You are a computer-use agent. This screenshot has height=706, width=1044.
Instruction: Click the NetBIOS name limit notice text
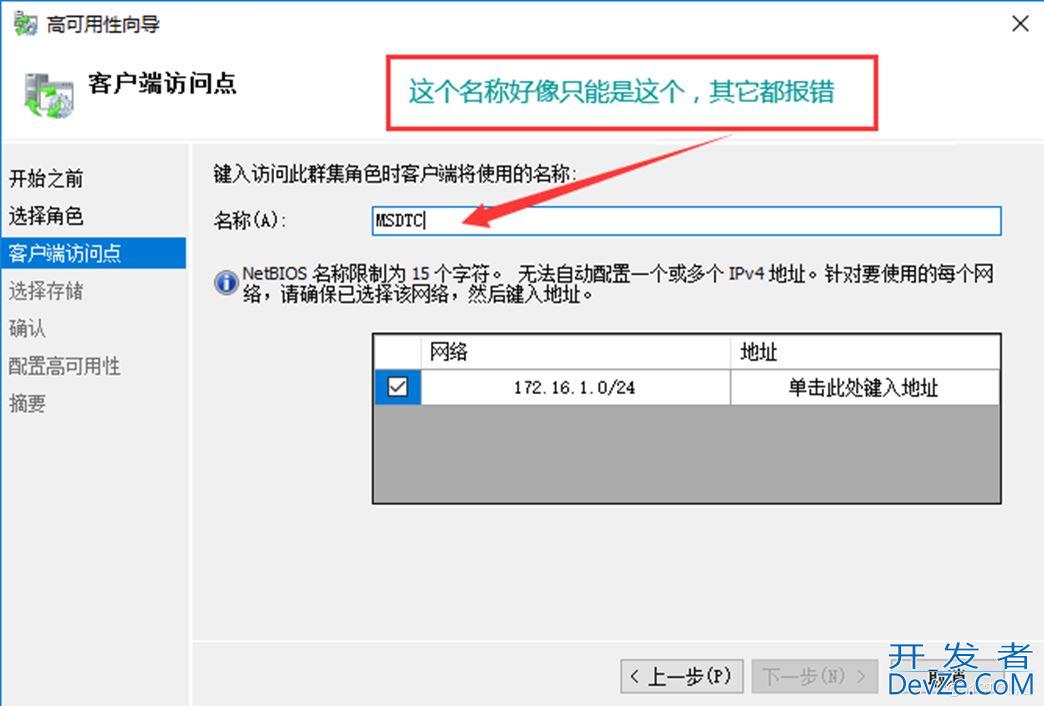point(618,284)
